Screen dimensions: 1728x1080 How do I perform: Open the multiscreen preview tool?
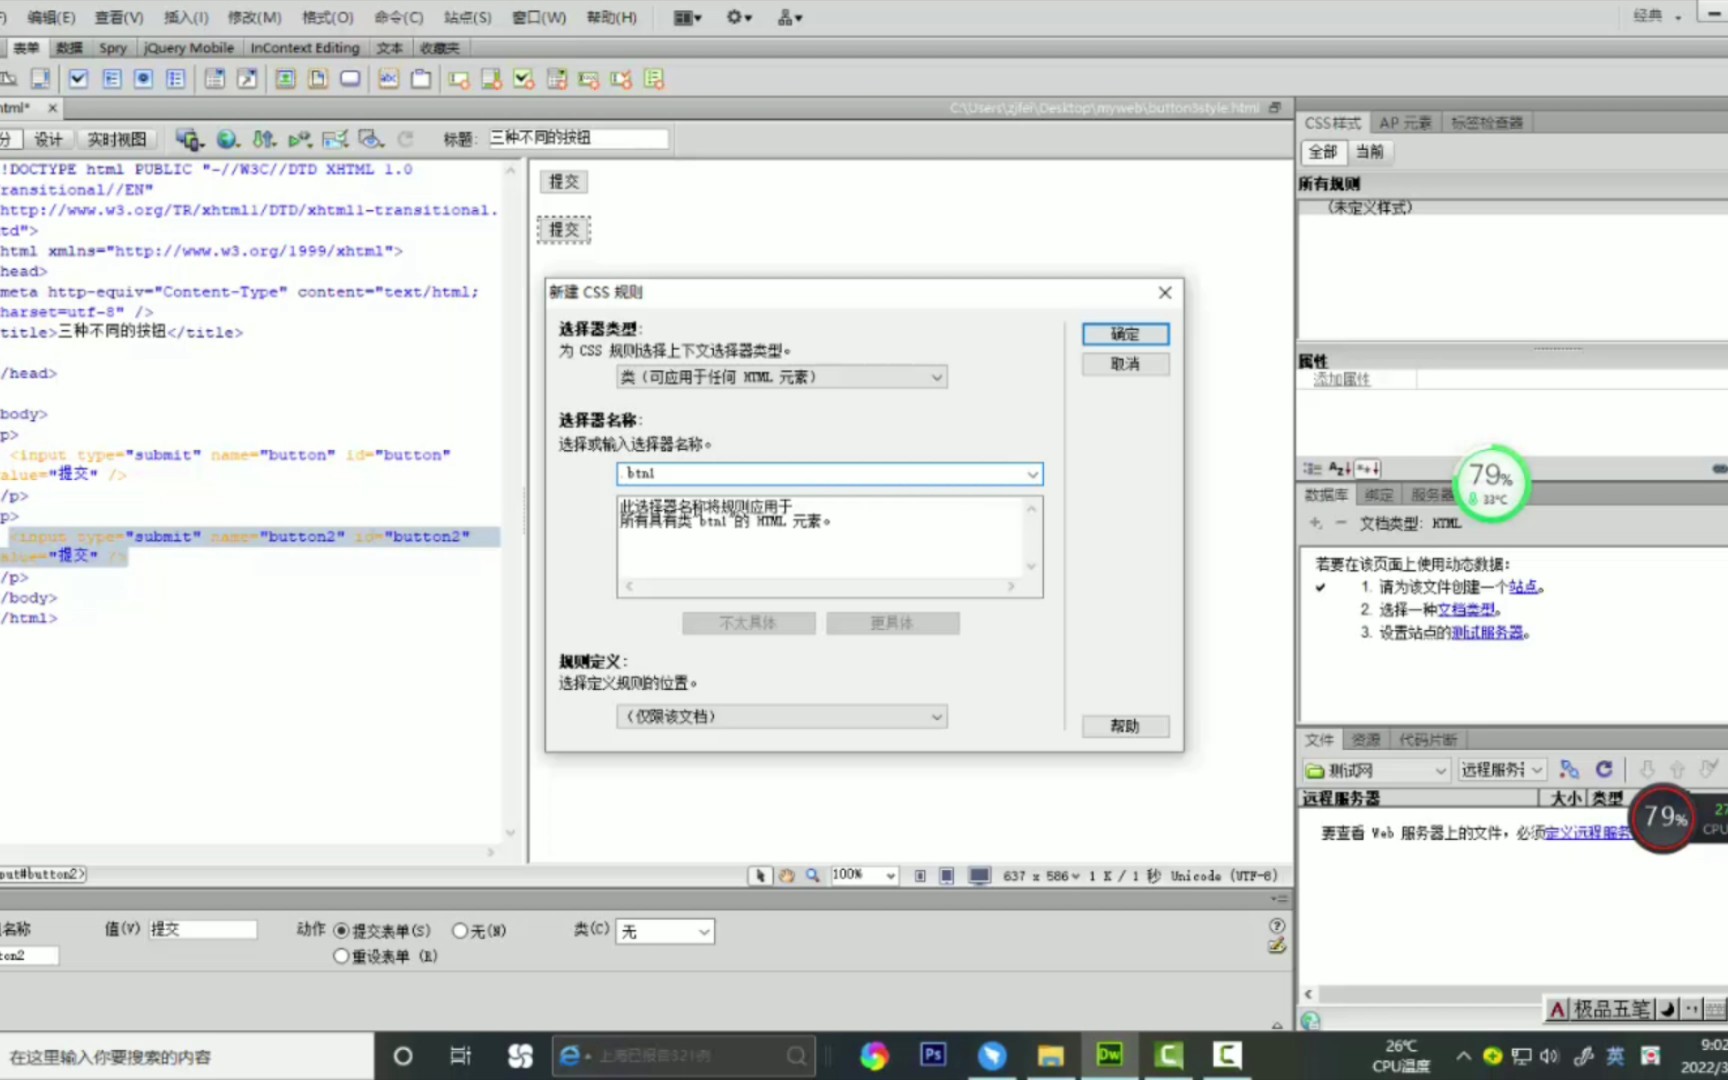click(189, 139)
